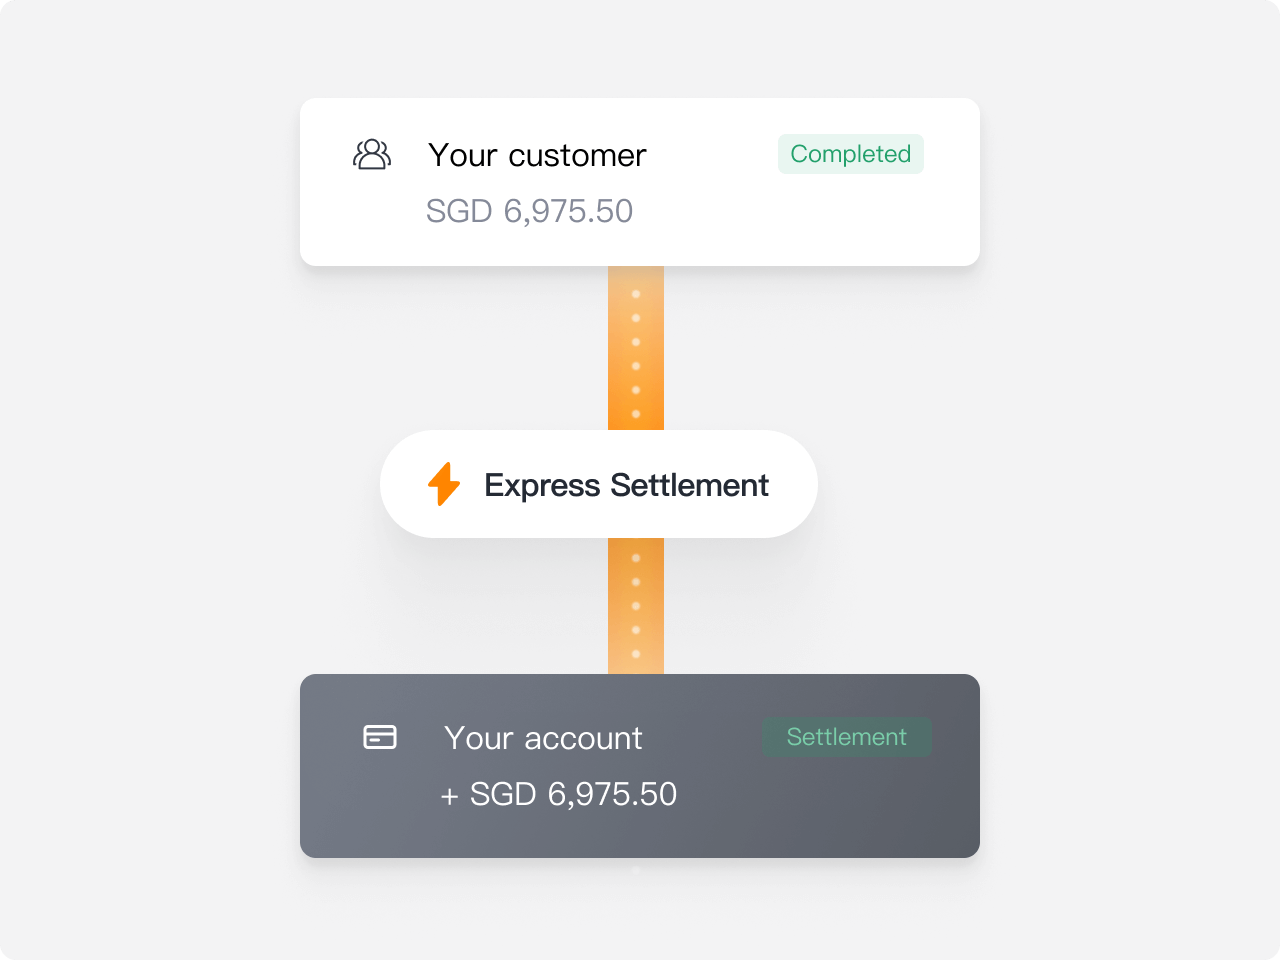This screenshot has height=960, width=1280.
Task: Click the orange lightning bolt icon
Action: click(x=444, y=484)
